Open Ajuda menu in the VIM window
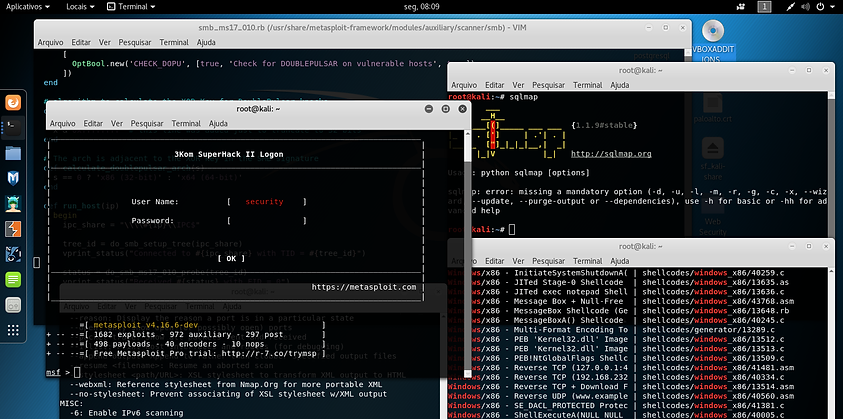Image resolution: width=843 pixels, height=419 pixels. [x=206, y=42]
